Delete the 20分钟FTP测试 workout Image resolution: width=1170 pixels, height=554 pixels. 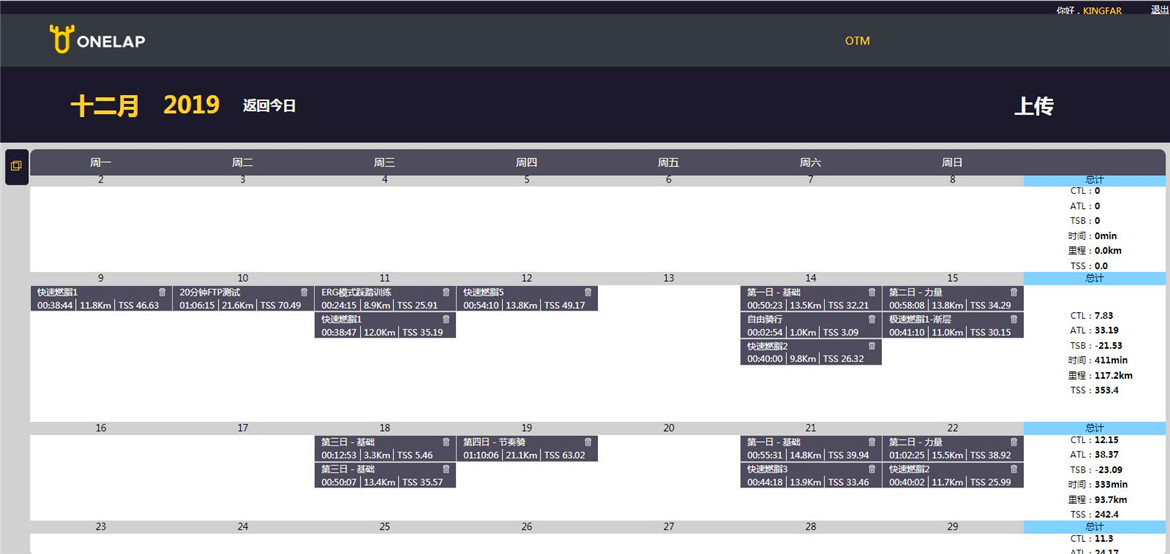(304, 292)
